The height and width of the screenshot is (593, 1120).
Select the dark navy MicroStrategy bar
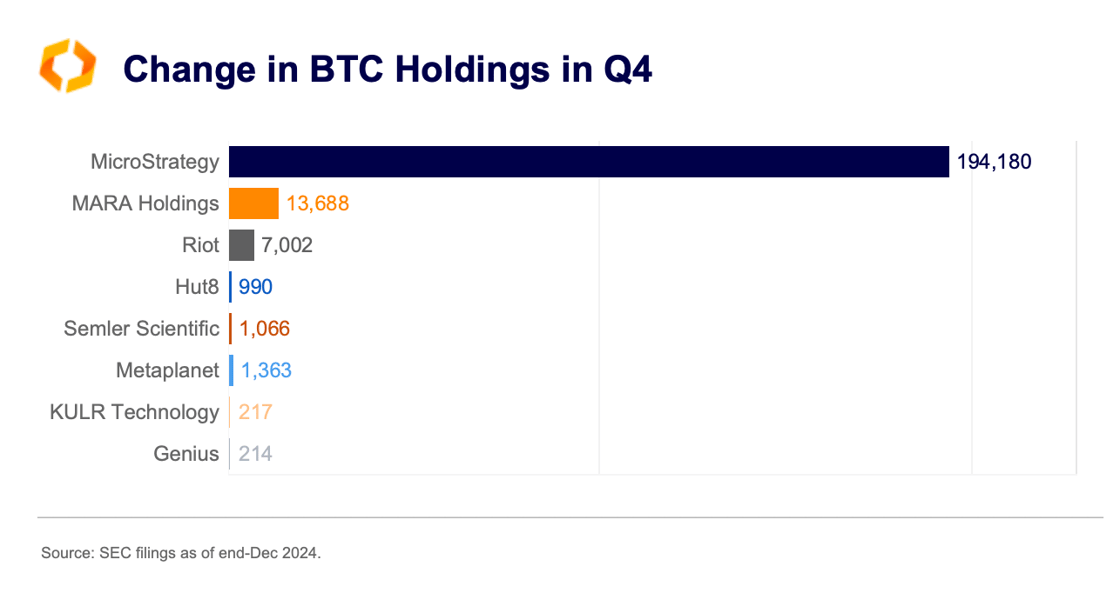[588, 161]
